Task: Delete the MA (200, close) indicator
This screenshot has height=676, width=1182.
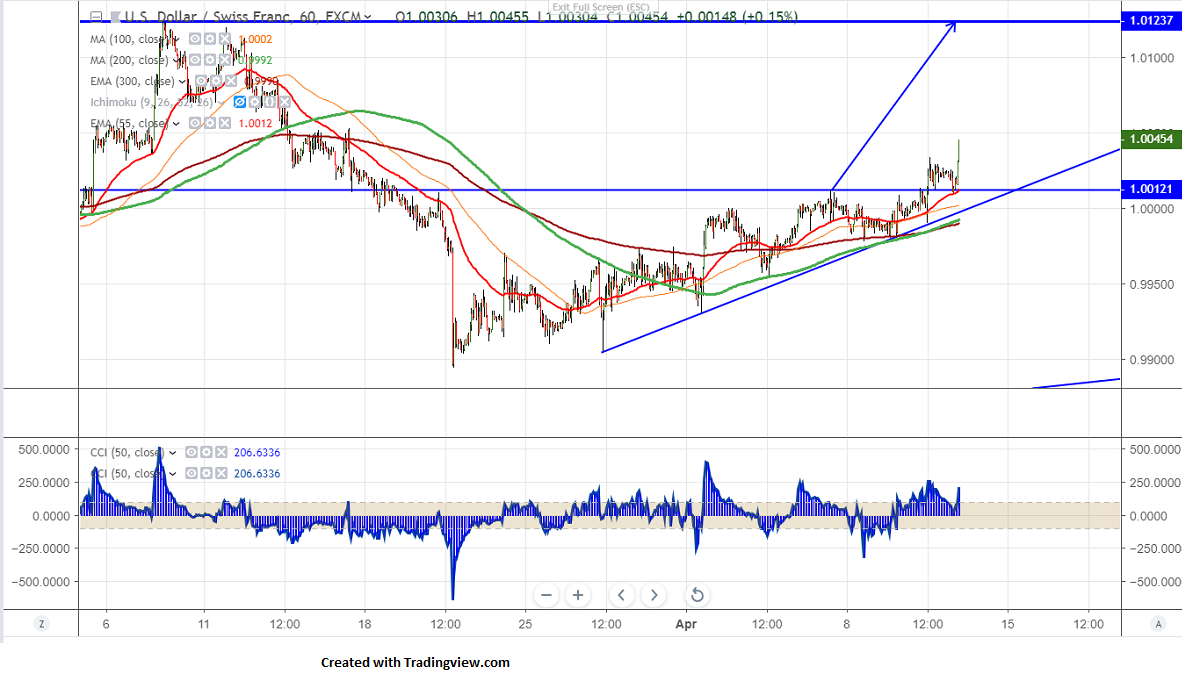Action: 225,60
